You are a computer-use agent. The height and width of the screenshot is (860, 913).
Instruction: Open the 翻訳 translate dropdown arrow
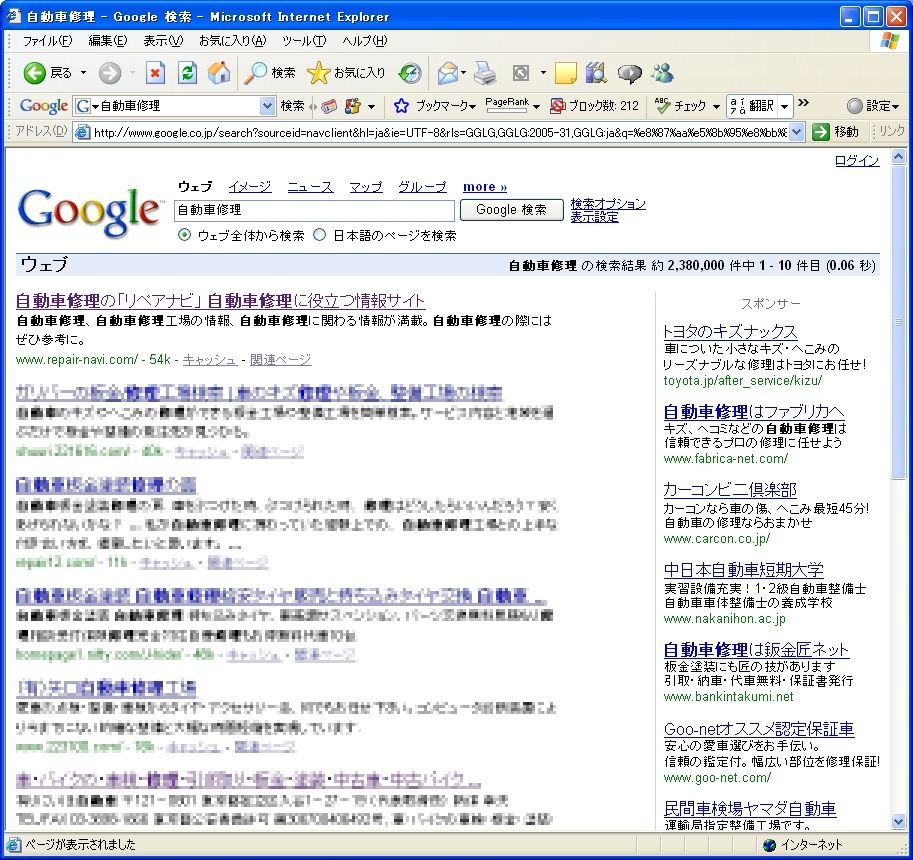(784, 107)
